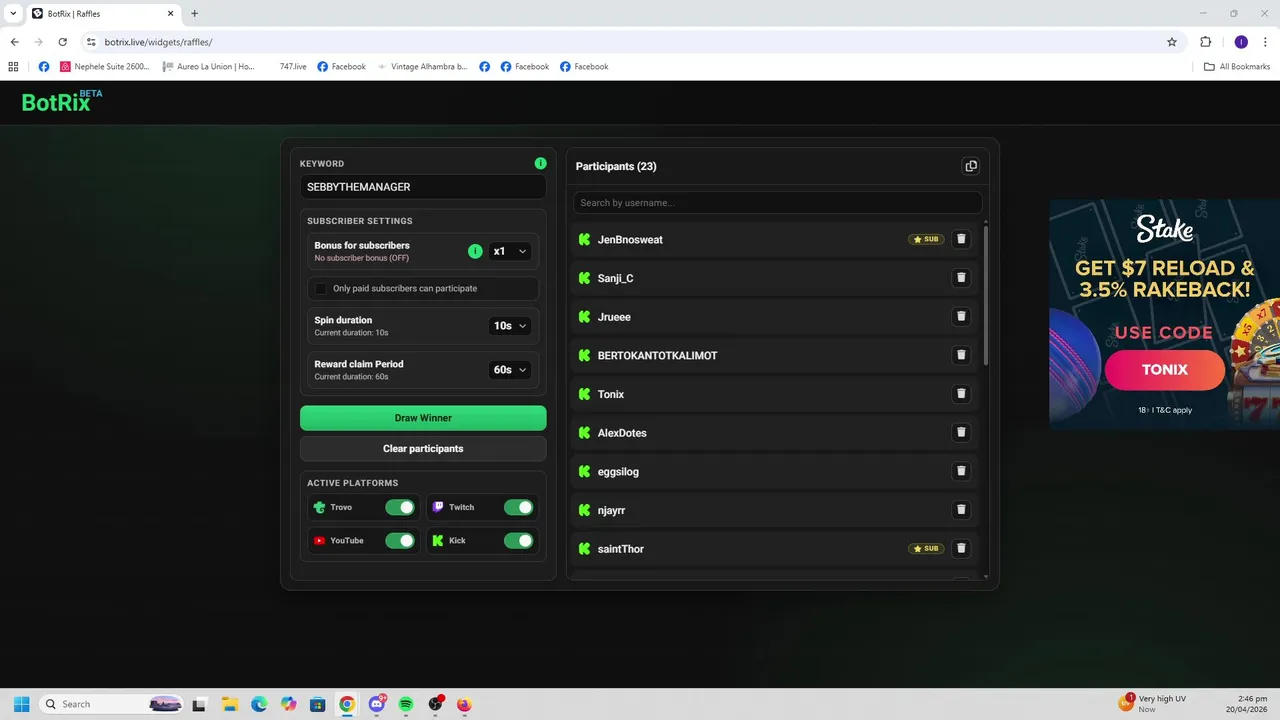Open a new browser tab
This screenshot has width=1280, height=720.
[194, 14]
